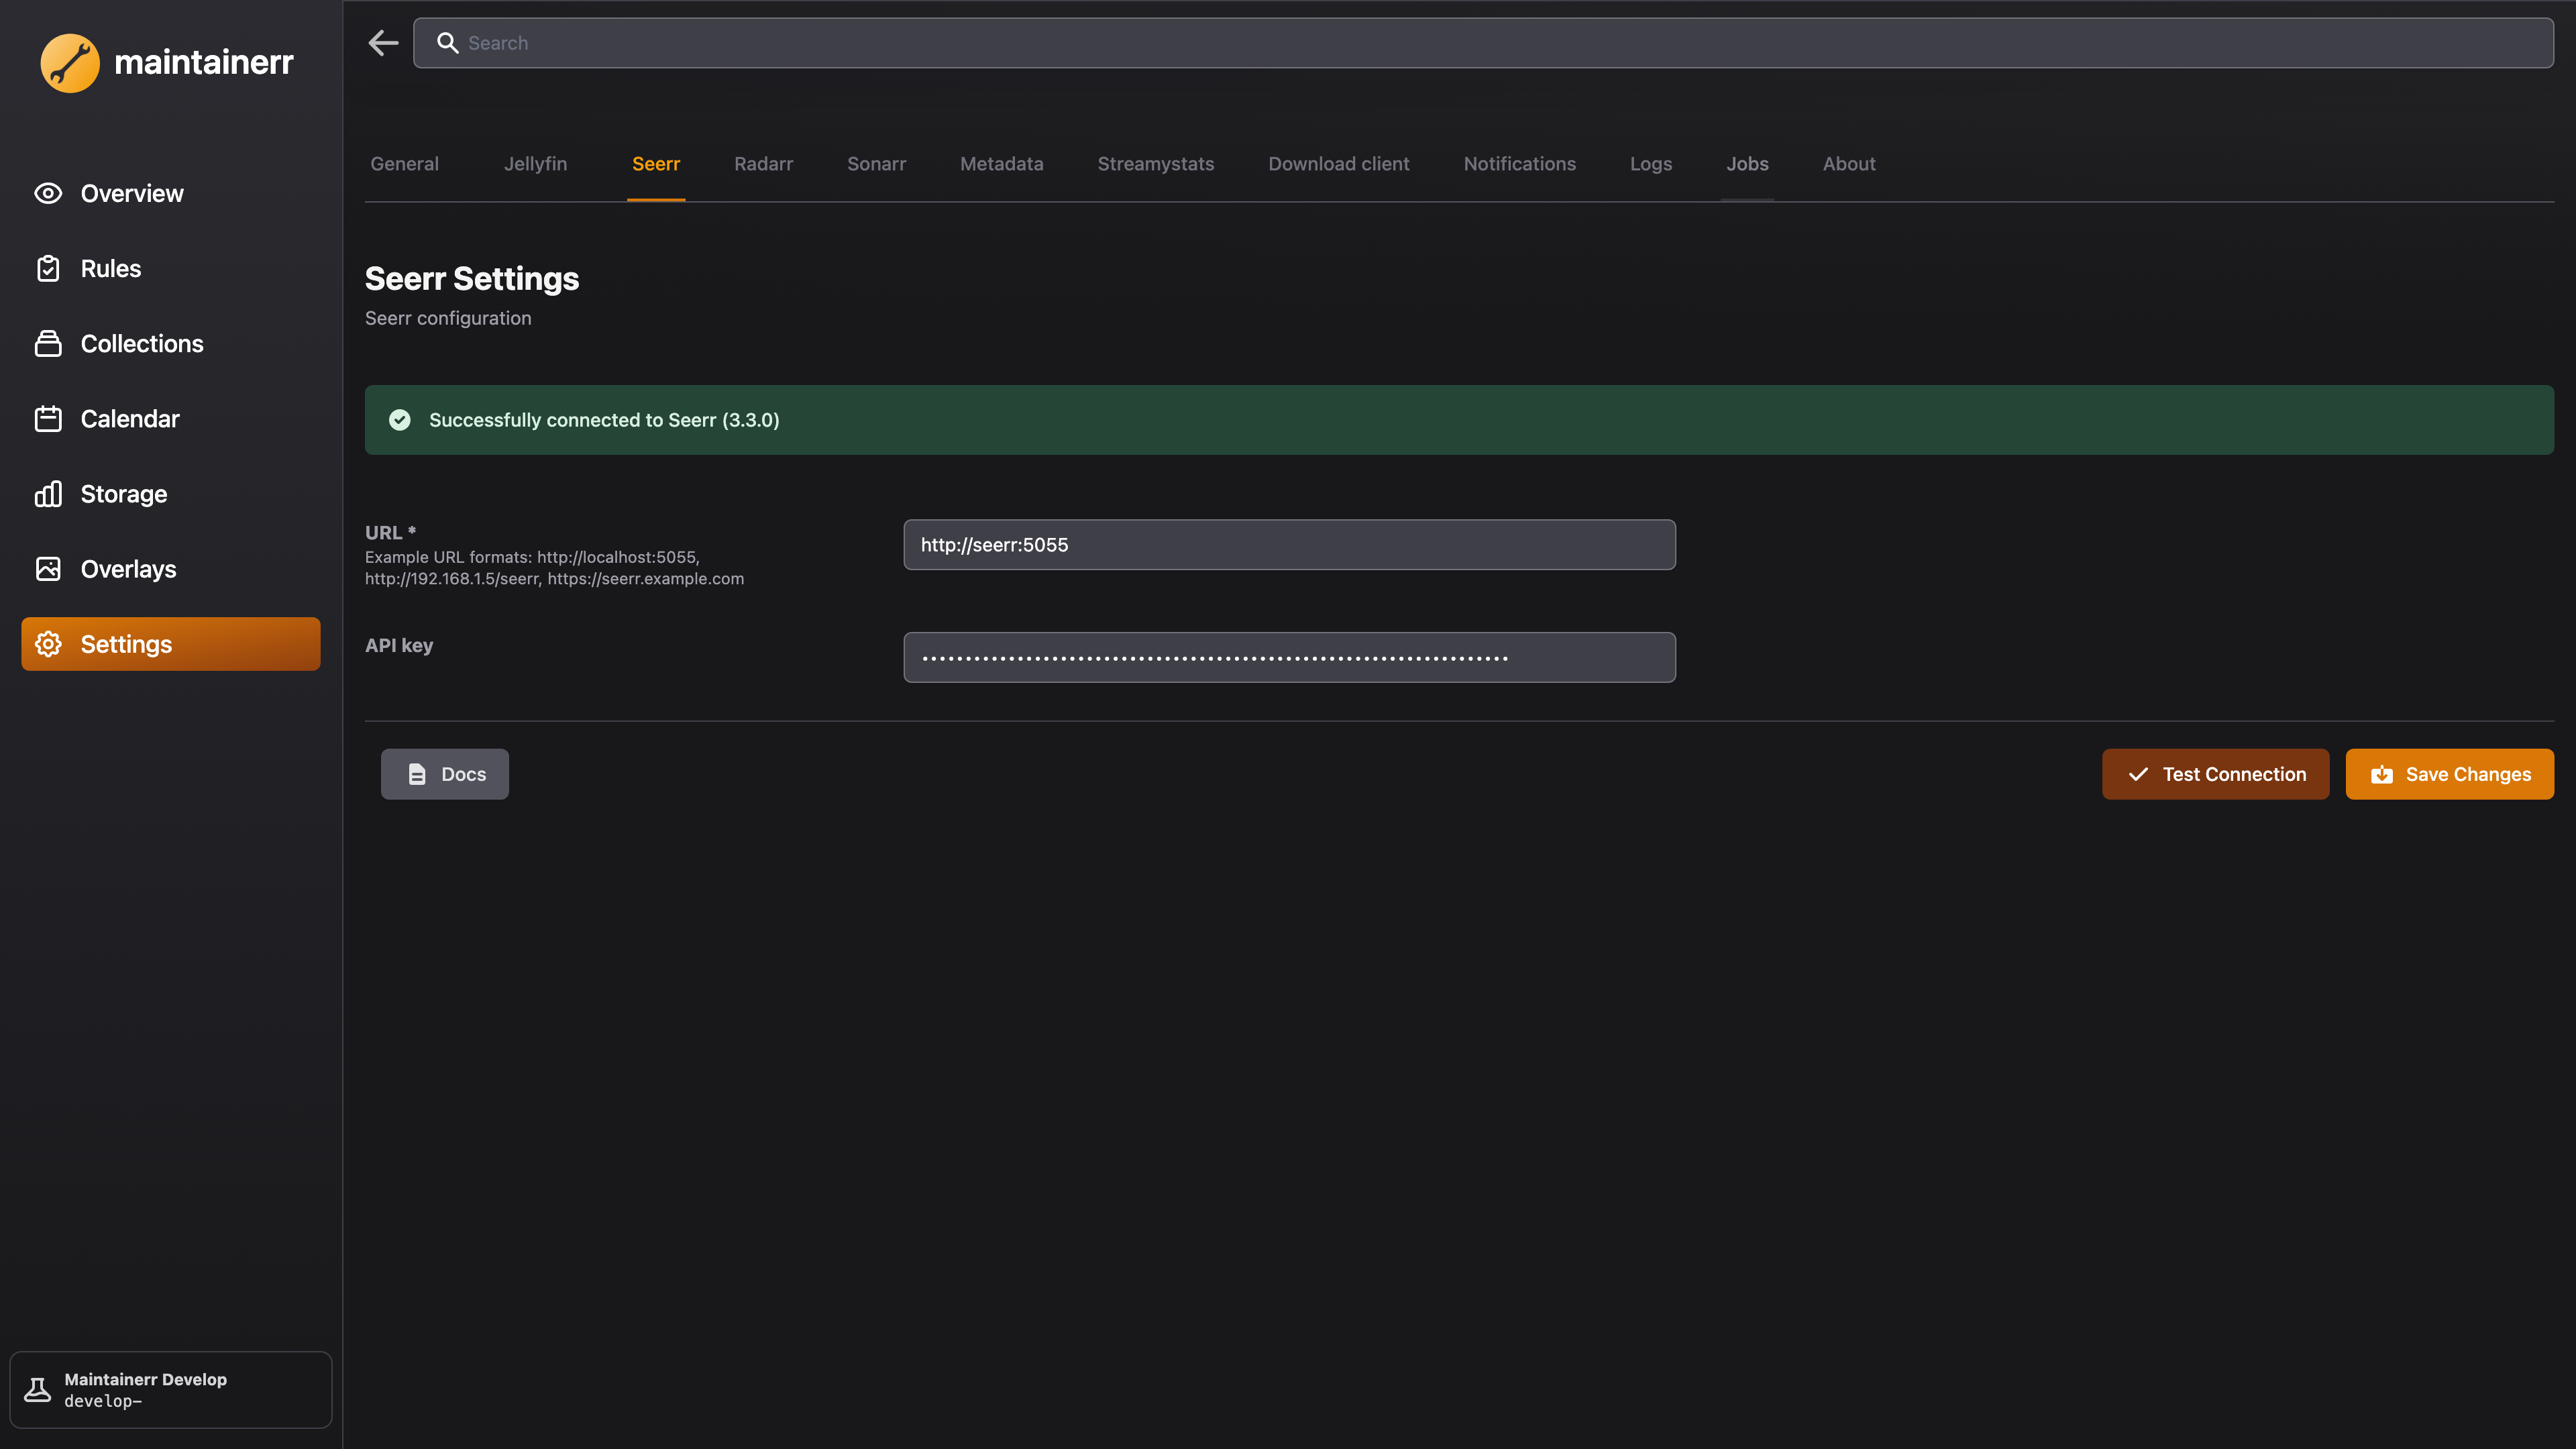Image resolution: width=2576 pixels, height=1449 pixels.
Task: Click the Save Changes disk icon
Action: 2381,774
